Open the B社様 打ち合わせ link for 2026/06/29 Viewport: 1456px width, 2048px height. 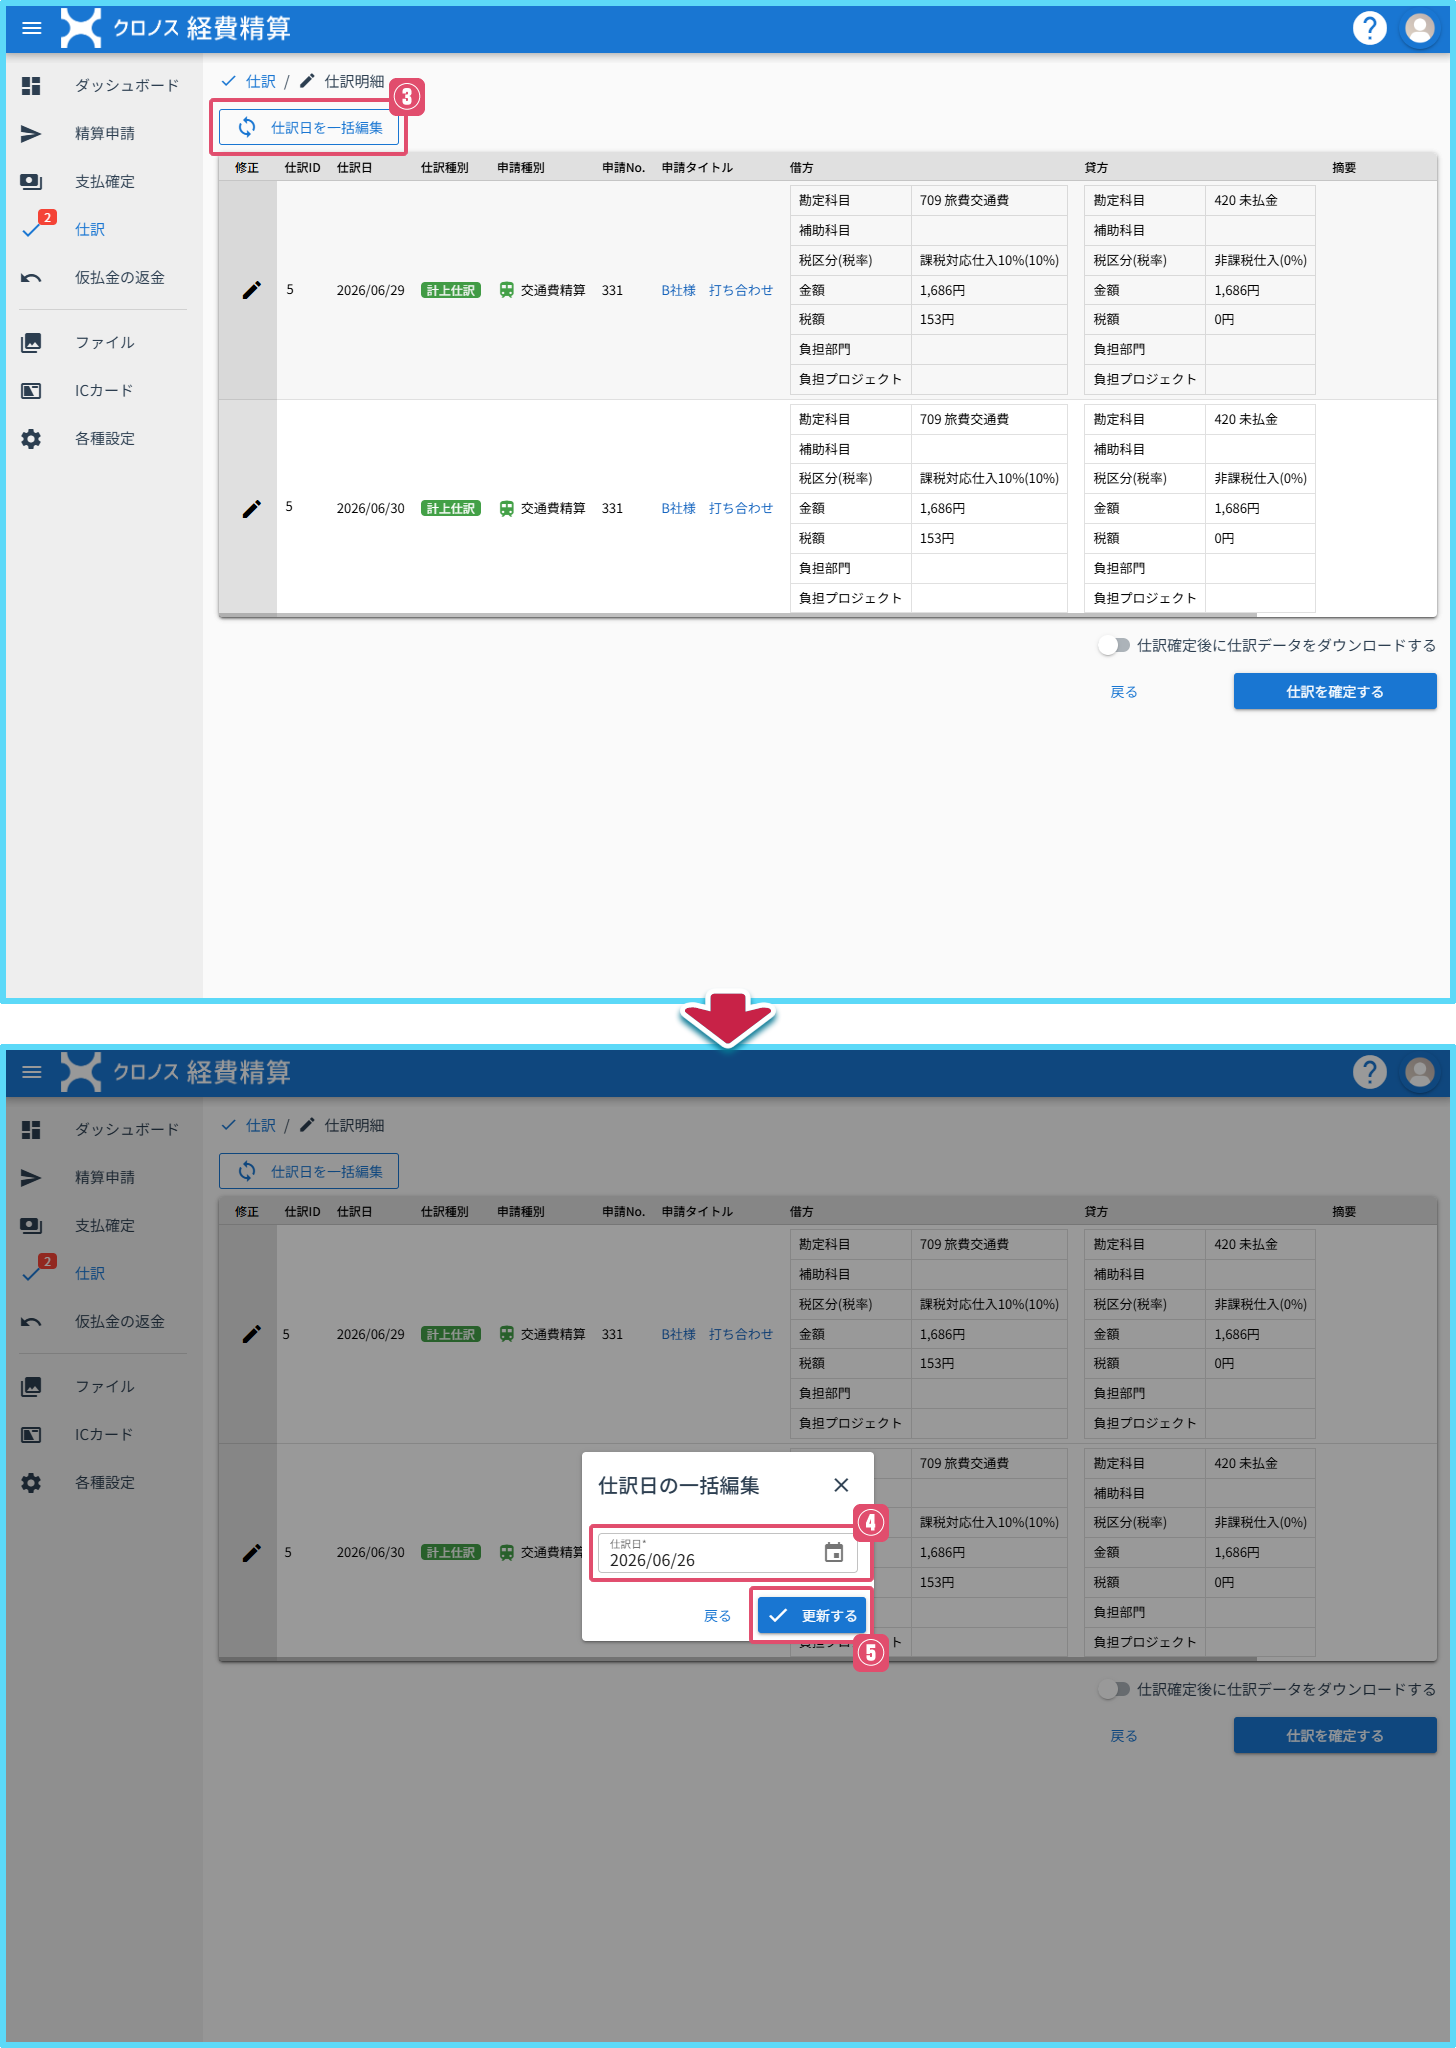pyautogui.click(x=717, y=290)
